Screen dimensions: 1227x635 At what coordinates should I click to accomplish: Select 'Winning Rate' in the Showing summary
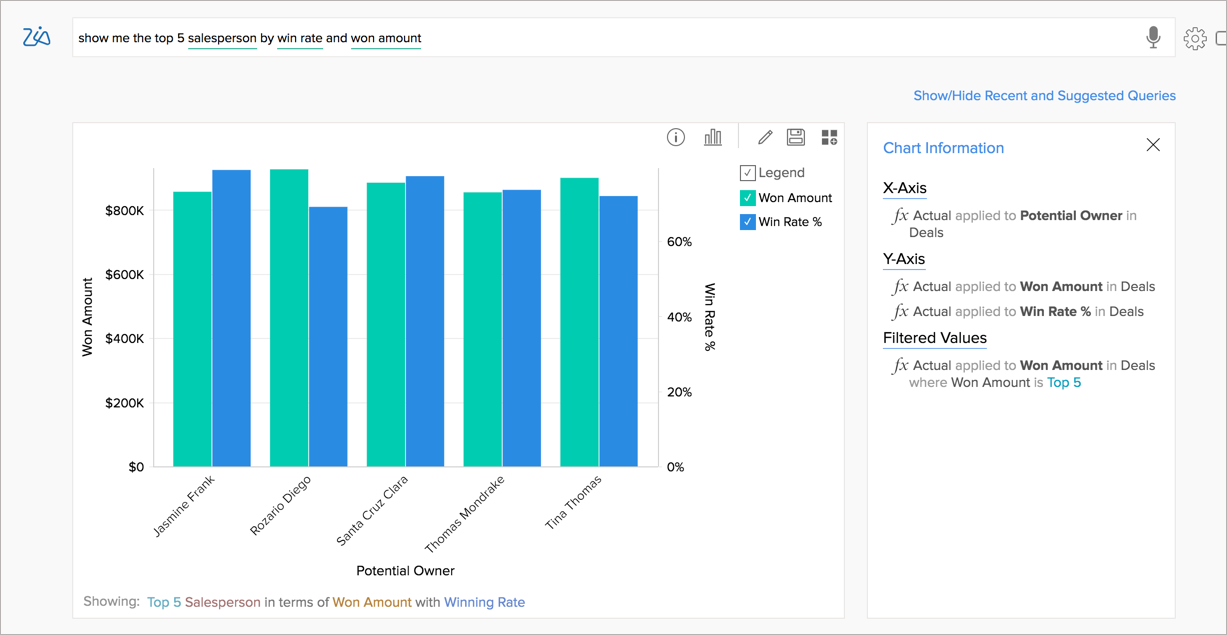[x=485, y=602]
